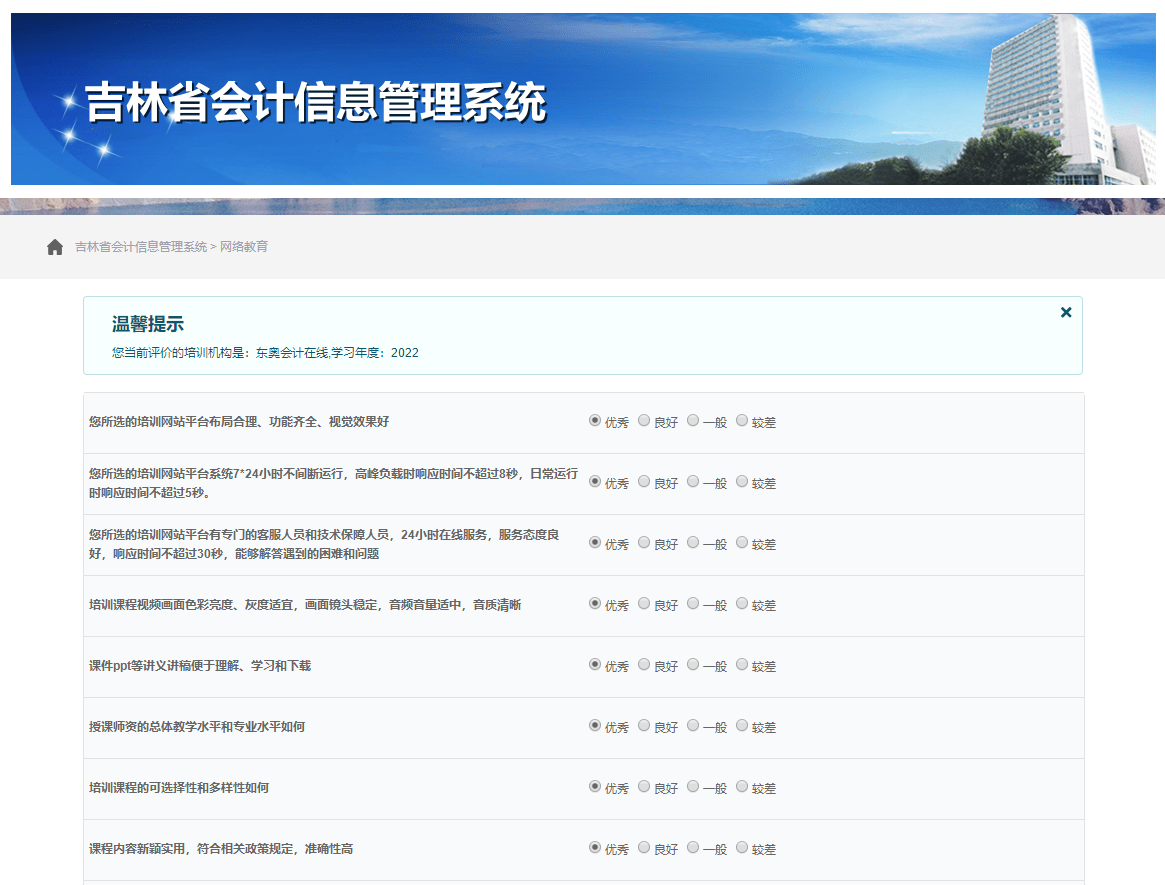1165x885 pixels.
Task: Click the home icon in the breadcrumb bar
Action: pyautogui.click(x=55, y=246)
